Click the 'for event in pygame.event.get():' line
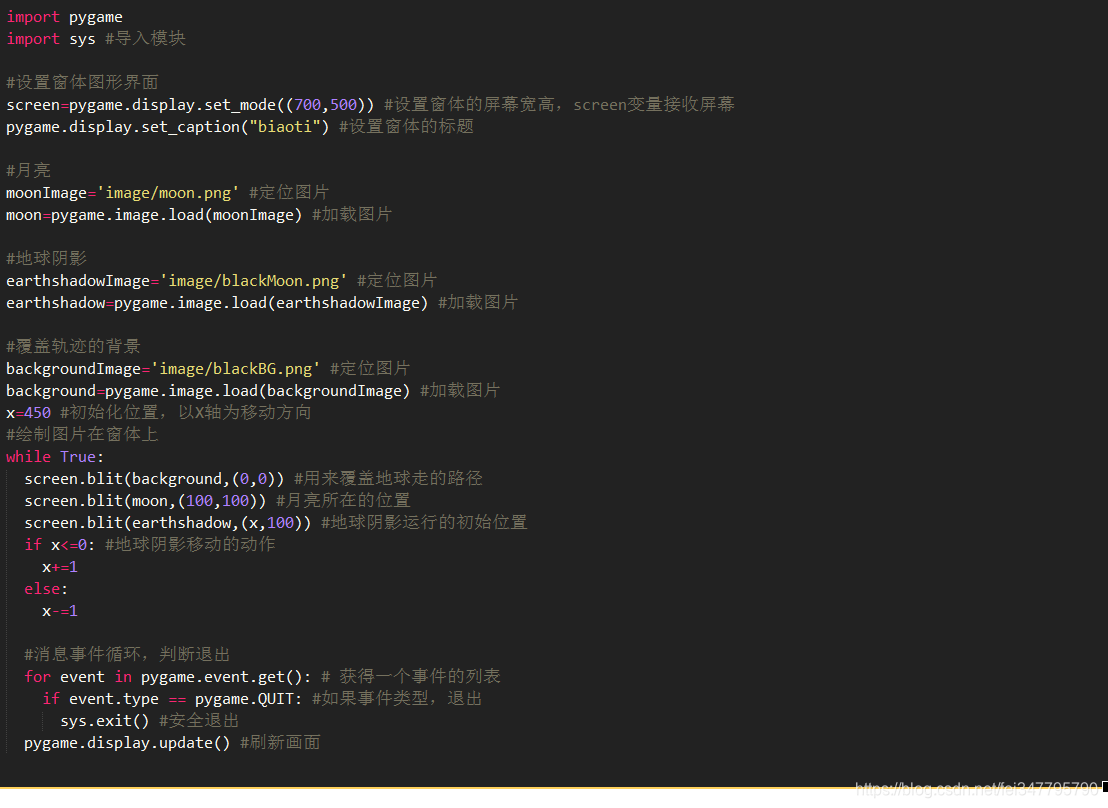Screen dimensions: 1108x808 point(262,677)
